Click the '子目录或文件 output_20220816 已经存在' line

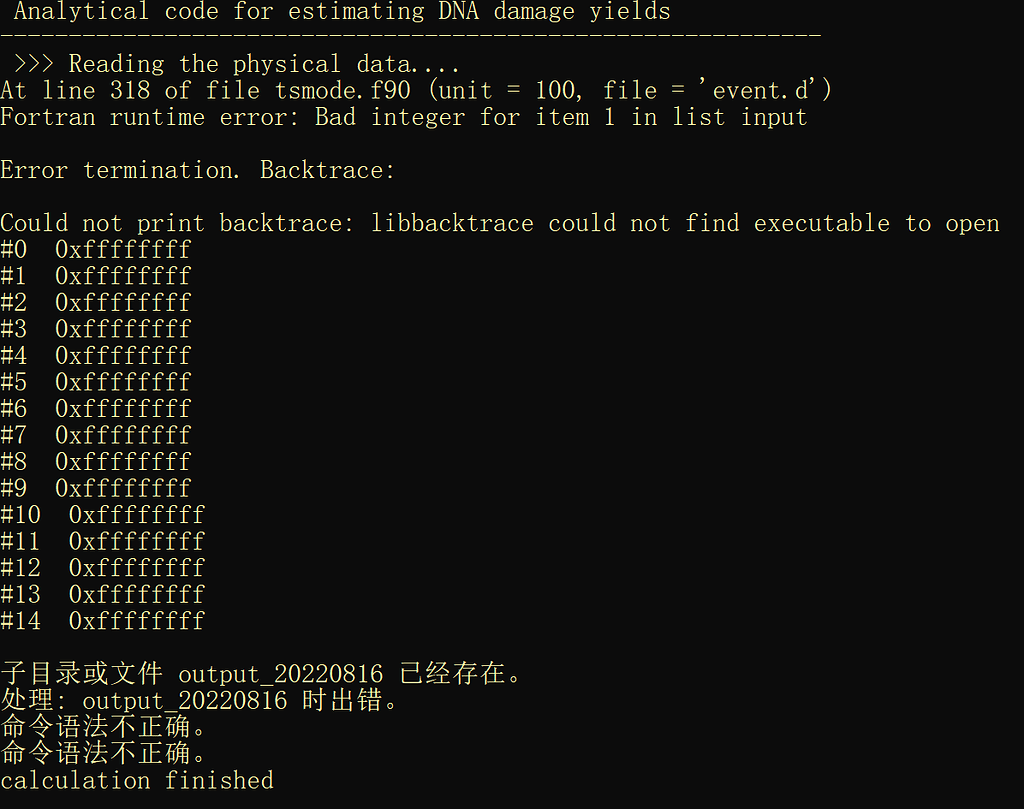(x=262, y=673)
